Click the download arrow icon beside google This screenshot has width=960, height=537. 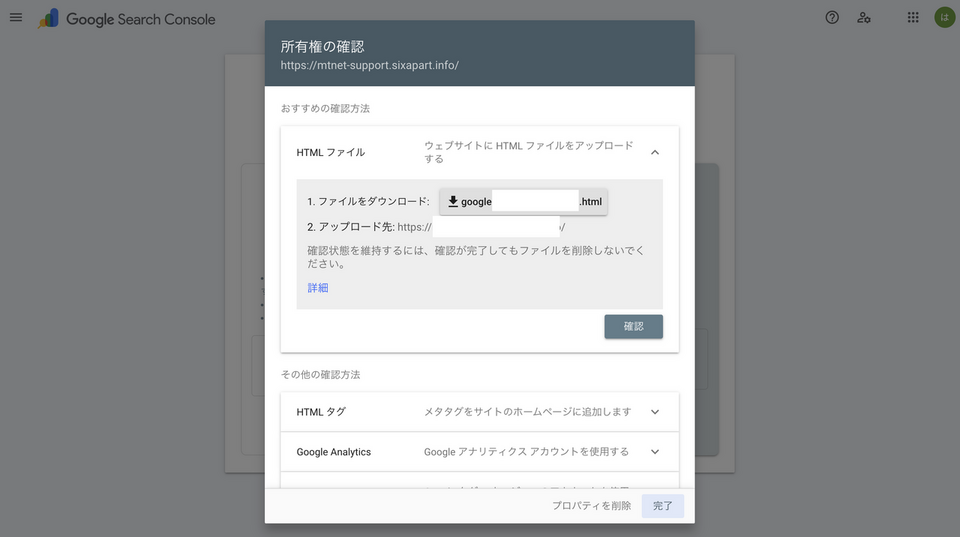[453, 201]
